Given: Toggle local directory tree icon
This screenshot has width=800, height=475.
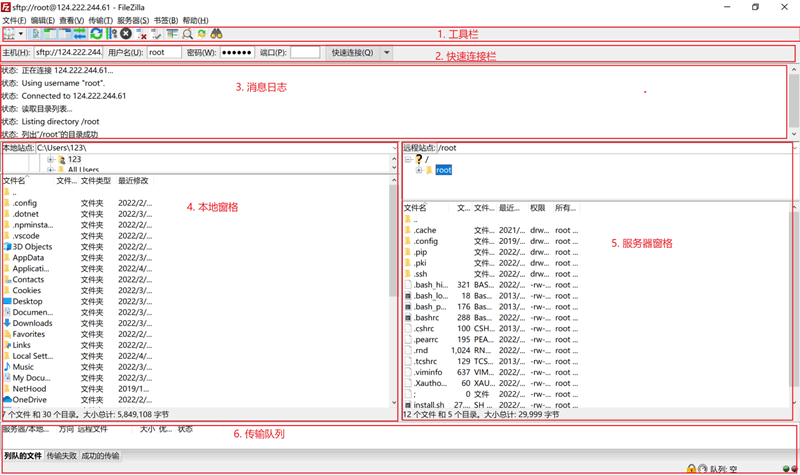Looking at the screenshot, I should (50, 34).
